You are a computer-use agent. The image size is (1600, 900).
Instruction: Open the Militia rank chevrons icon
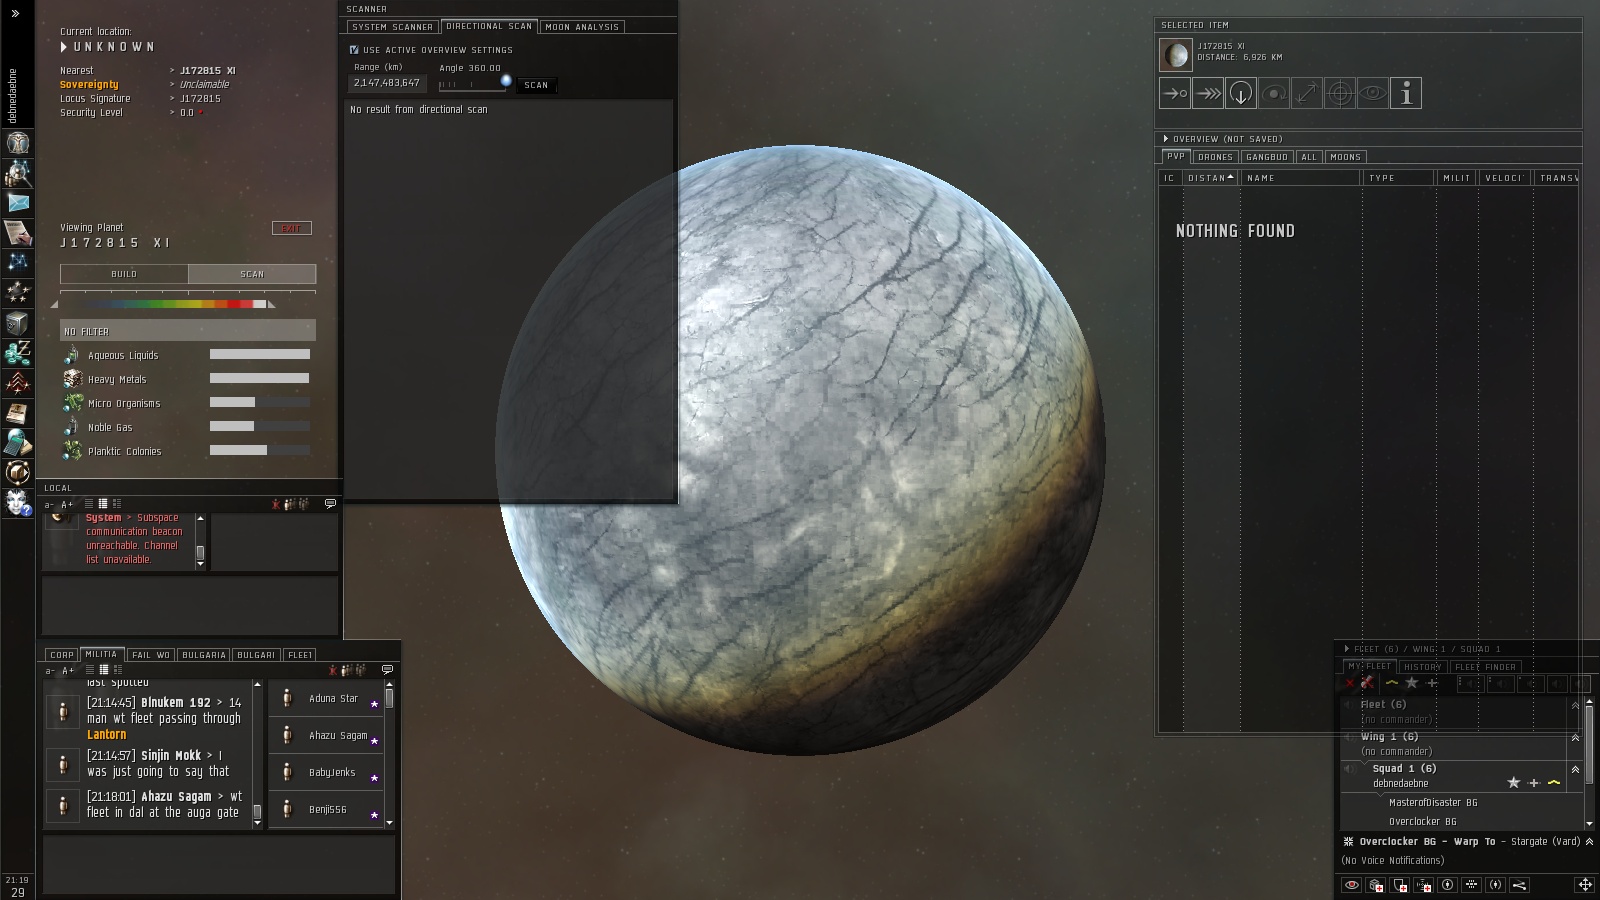(x=18, y=382)
